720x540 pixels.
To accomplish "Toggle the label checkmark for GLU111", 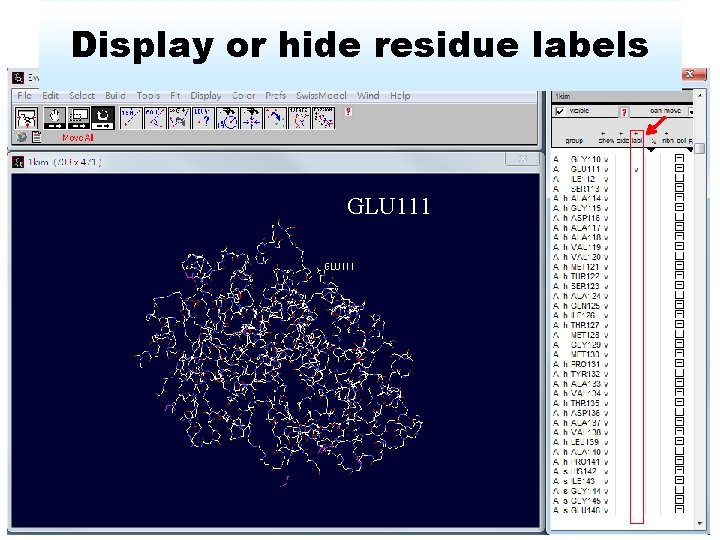I will (x=636, y=169).
